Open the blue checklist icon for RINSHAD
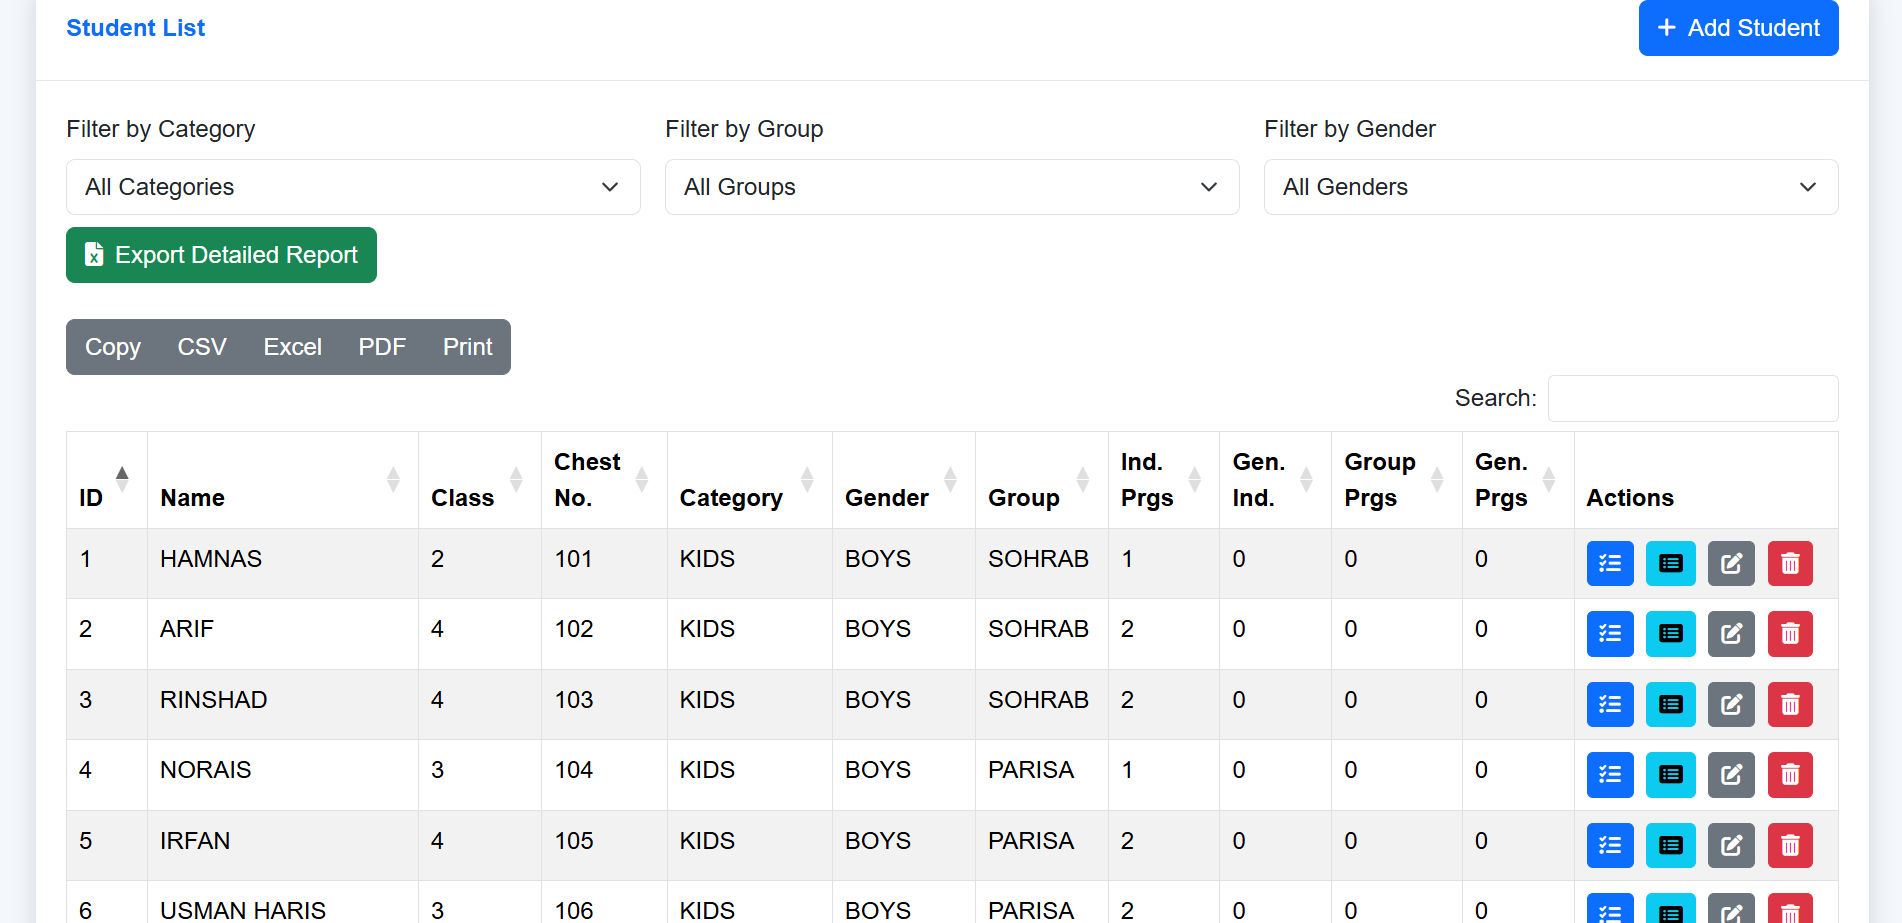Image resolution: width=1902 pixels, height=923 pixels. pos(1609,705)
